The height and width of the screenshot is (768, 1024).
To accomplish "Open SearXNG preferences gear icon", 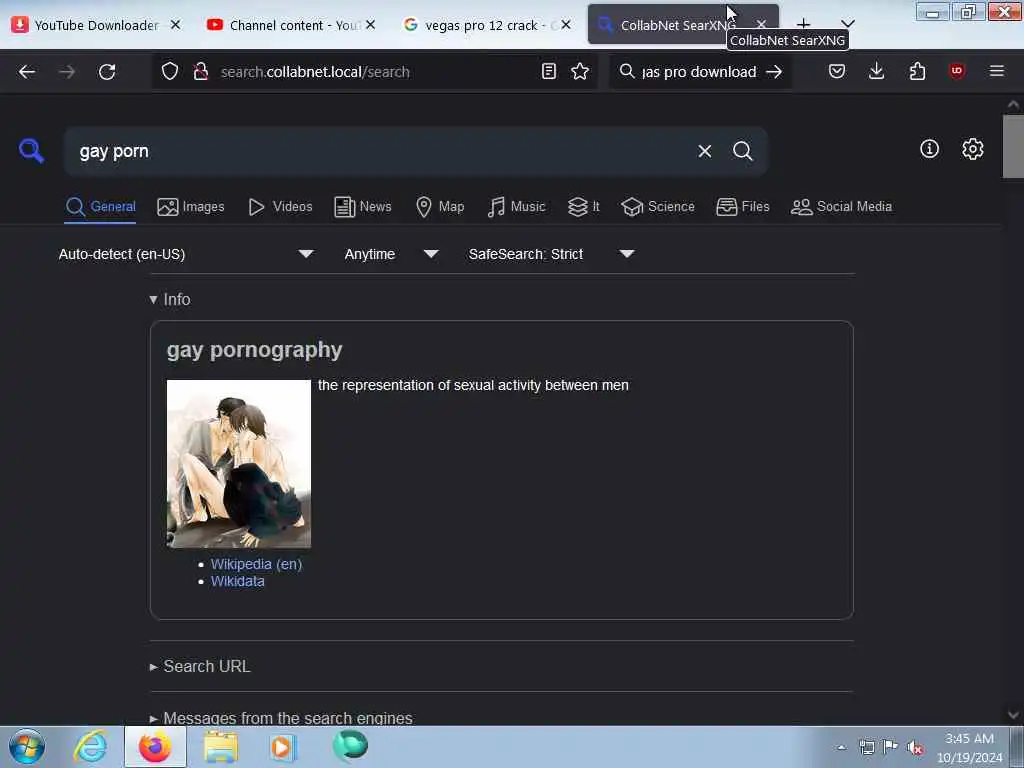I will coord(972,149).
